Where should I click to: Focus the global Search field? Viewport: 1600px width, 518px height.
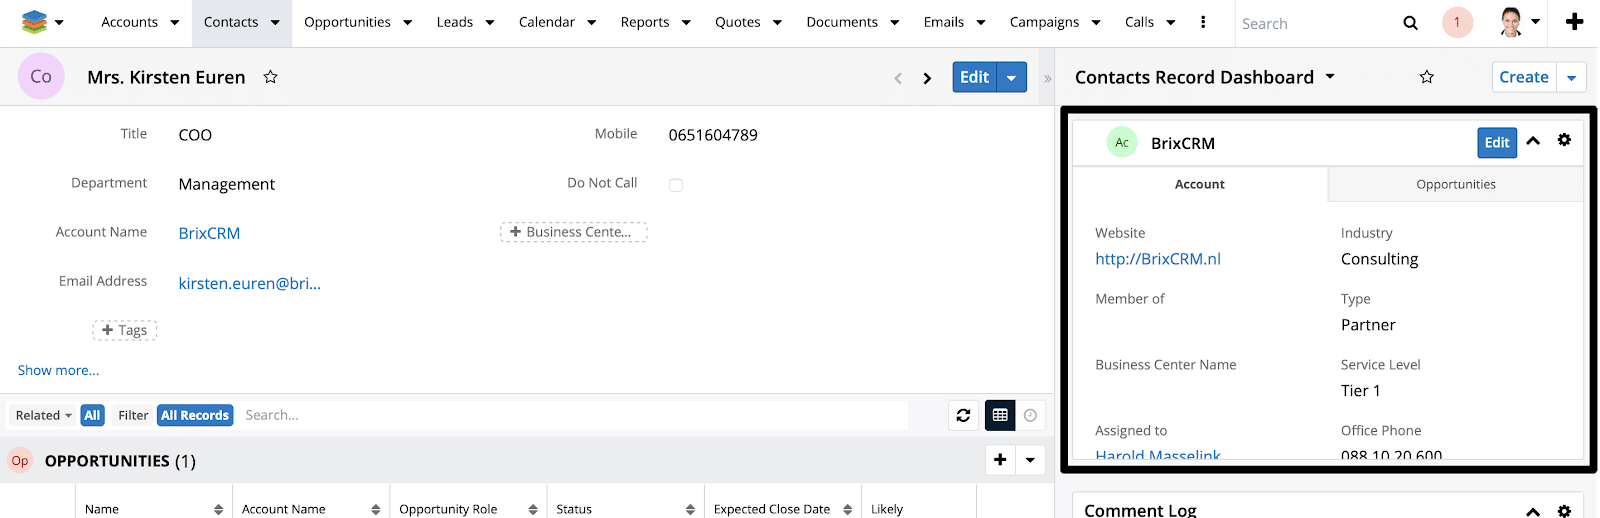pyautogui.click(x=1315, y=23)
